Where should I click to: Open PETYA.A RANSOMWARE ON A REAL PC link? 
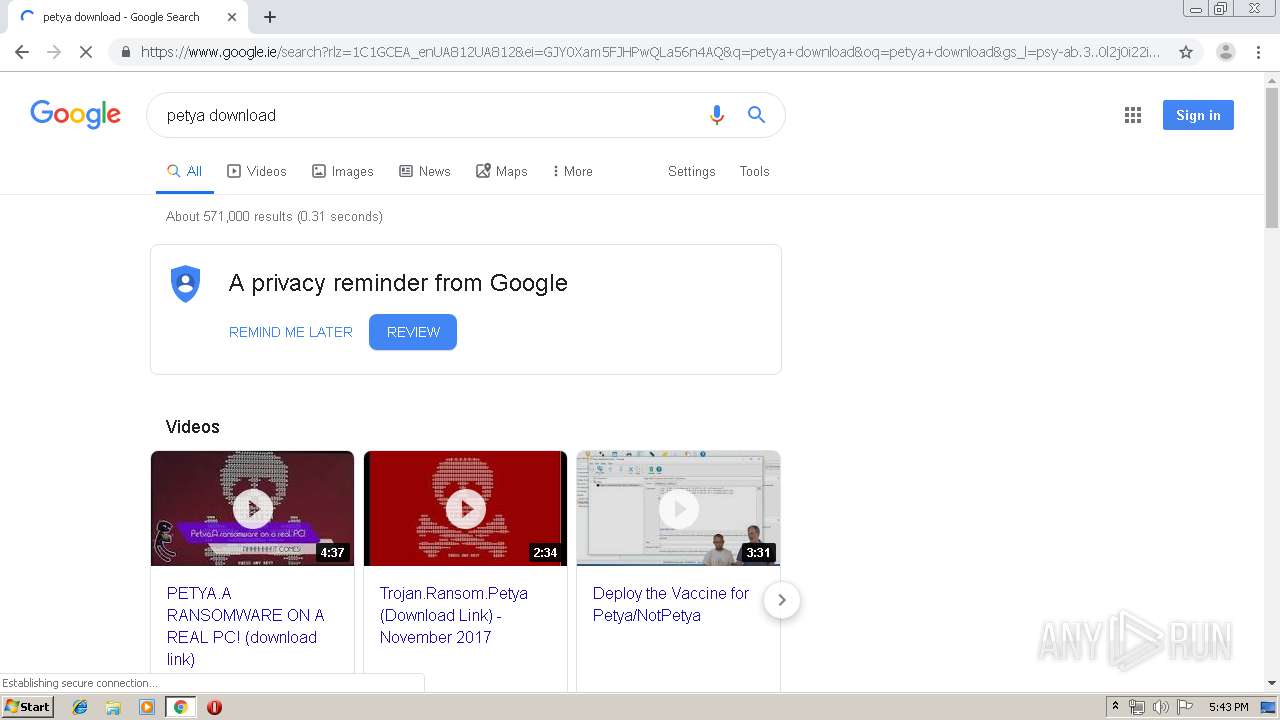click(x=246, y=626)
